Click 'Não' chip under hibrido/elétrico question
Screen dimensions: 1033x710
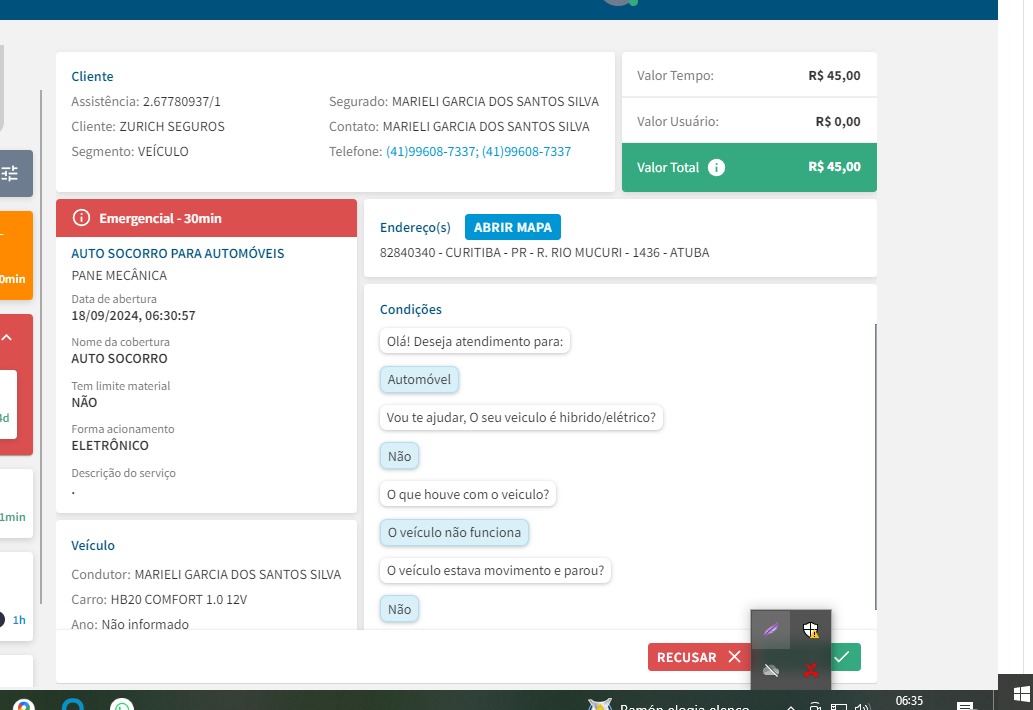[x=399, y=456]
